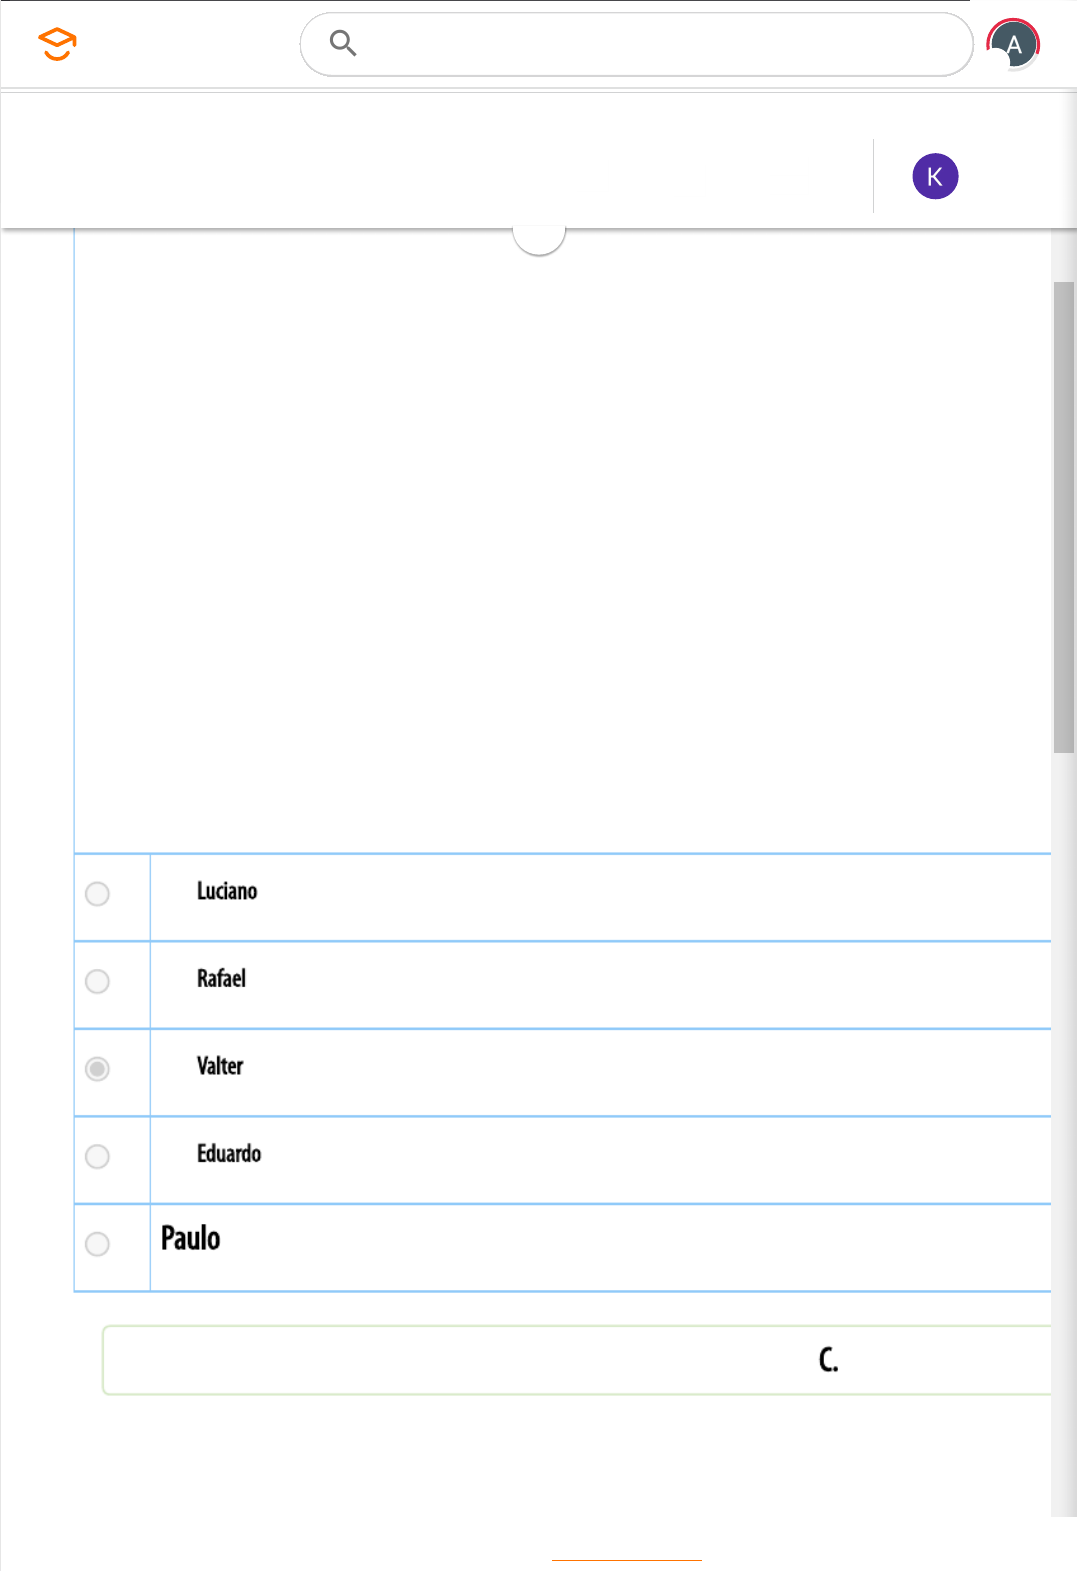This screenshot has height=1571, width=1077.
Task: Click the Paulo answer text
Action: [190, 1238]
